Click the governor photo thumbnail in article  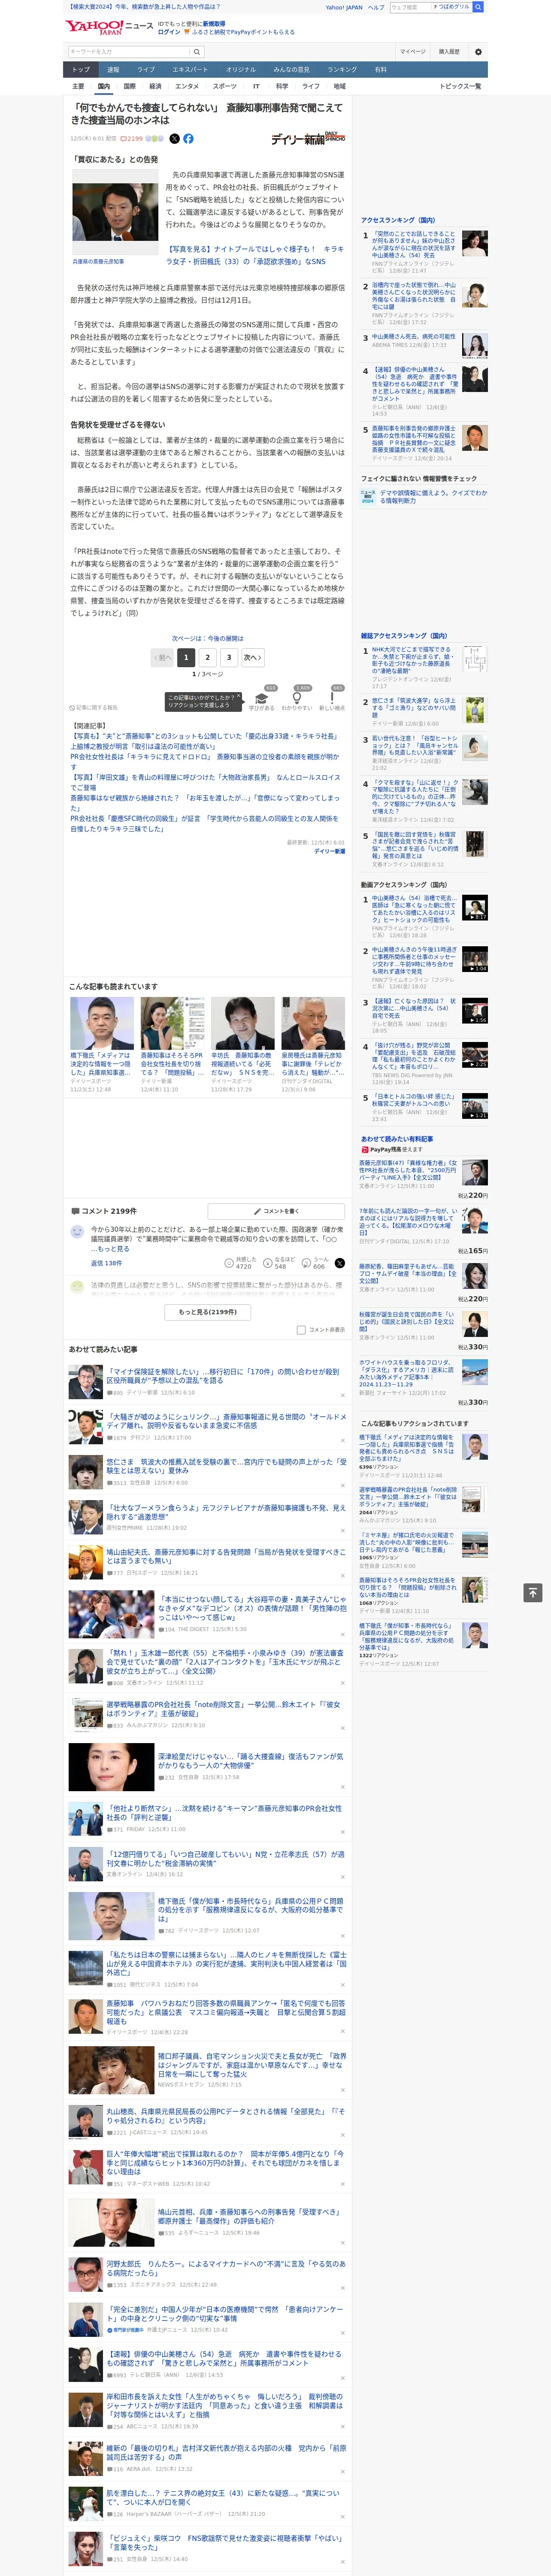pos(115,212)
